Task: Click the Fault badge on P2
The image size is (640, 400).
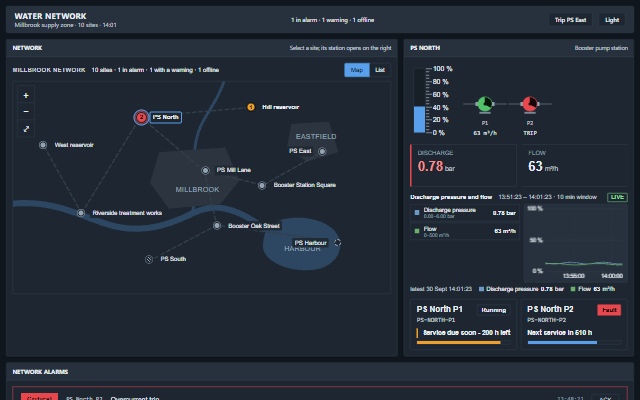Action: [x=609, y=310]
